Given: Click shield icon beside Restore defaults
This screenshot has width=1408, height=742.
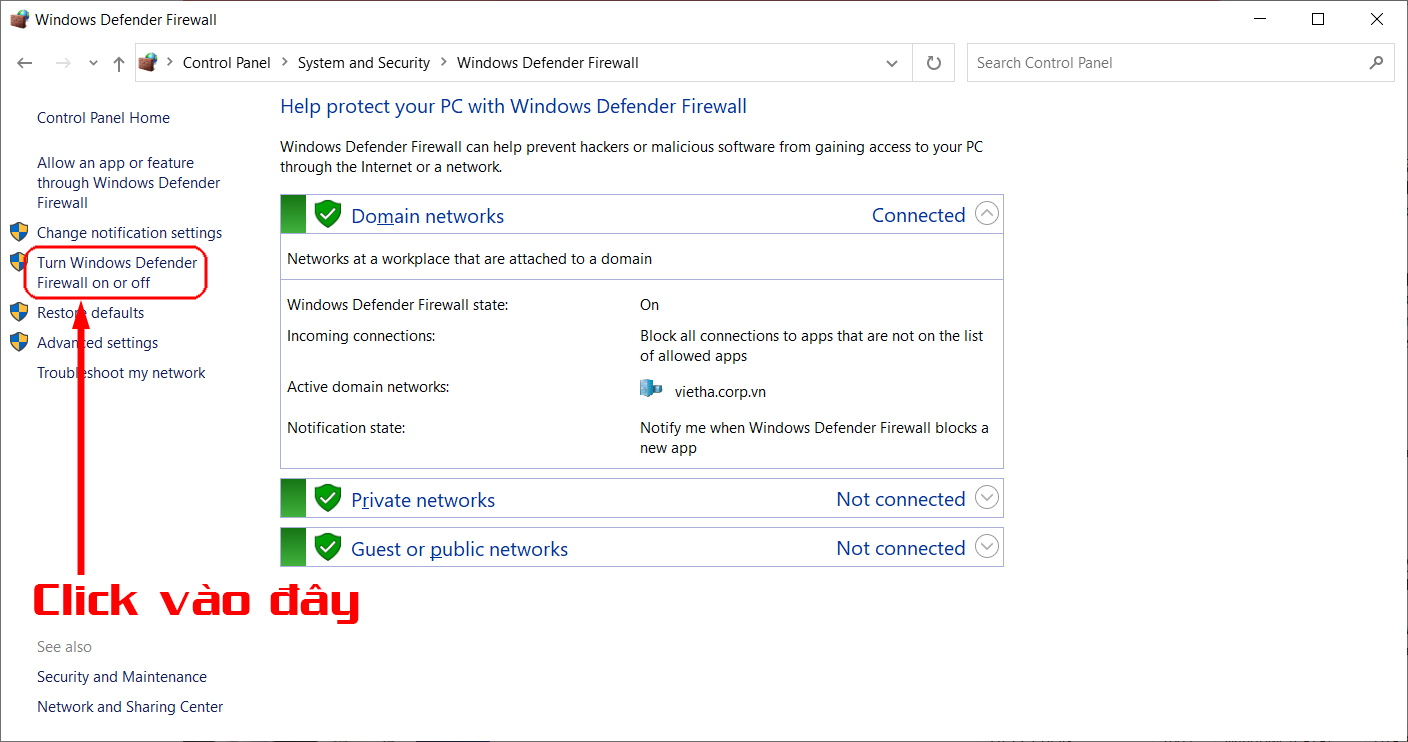Looking at the screenshot, I should tap(19, 312).
